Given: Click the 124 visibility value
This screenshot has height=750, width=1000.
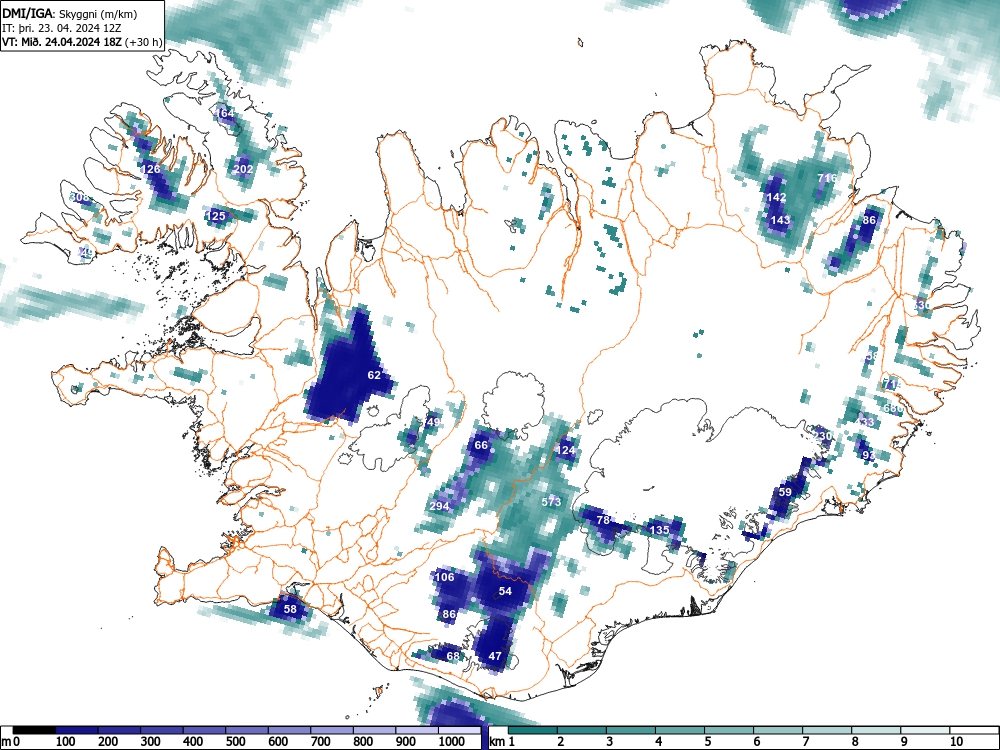Looking at the screenshot, I should [x=566, y=450].
